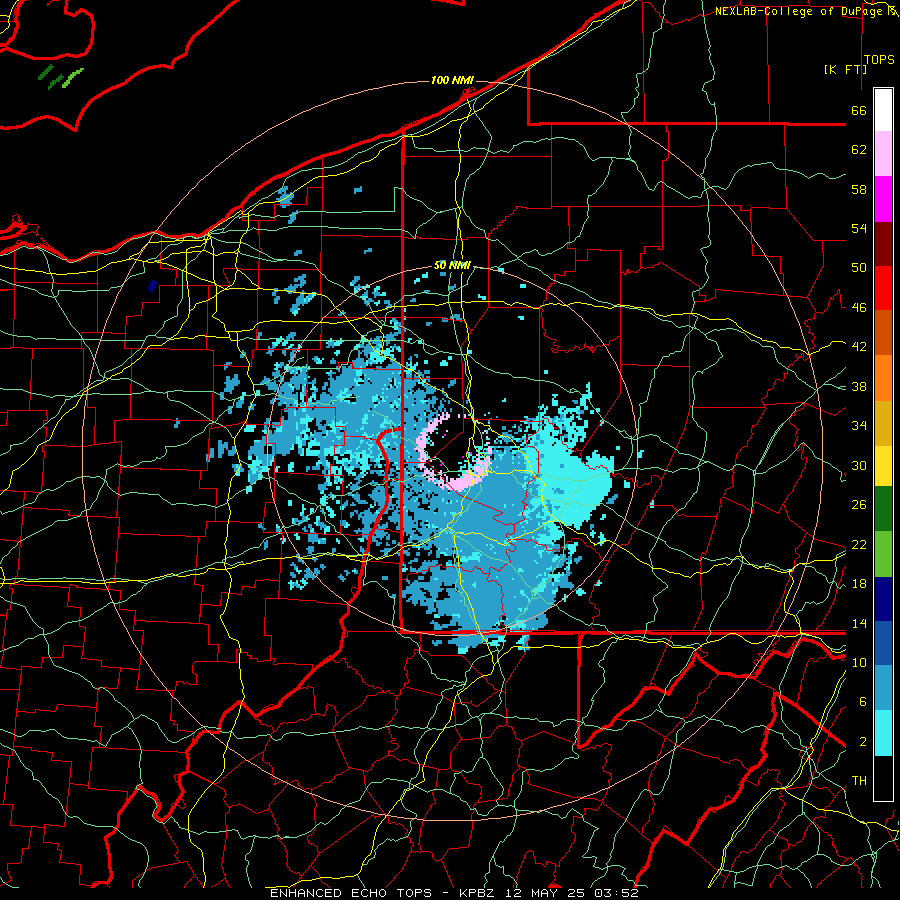This screenshot has height=900, width=900.
Task: Click the black TH swatch in the legend
Action: tap(883, 778)
